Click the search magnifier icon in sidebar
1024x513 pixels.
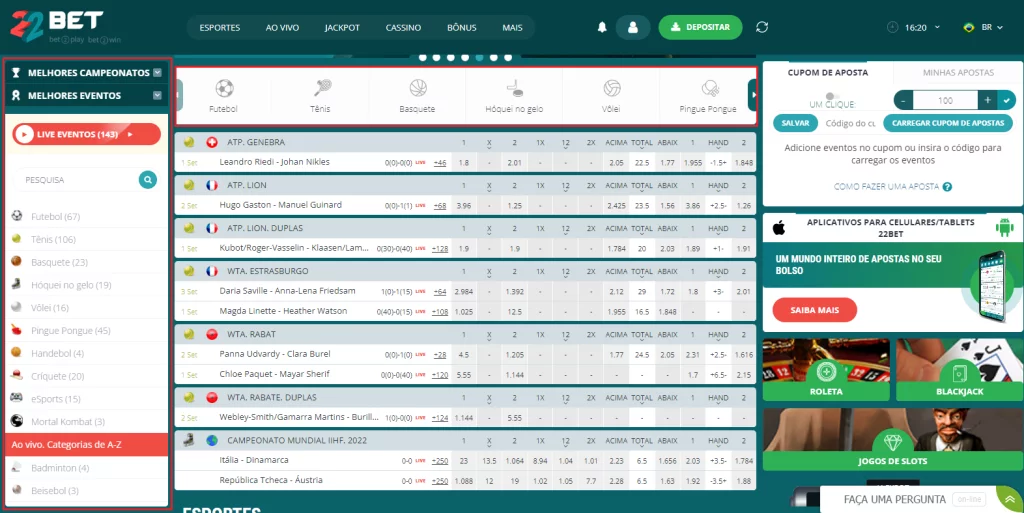pos(148,179)
